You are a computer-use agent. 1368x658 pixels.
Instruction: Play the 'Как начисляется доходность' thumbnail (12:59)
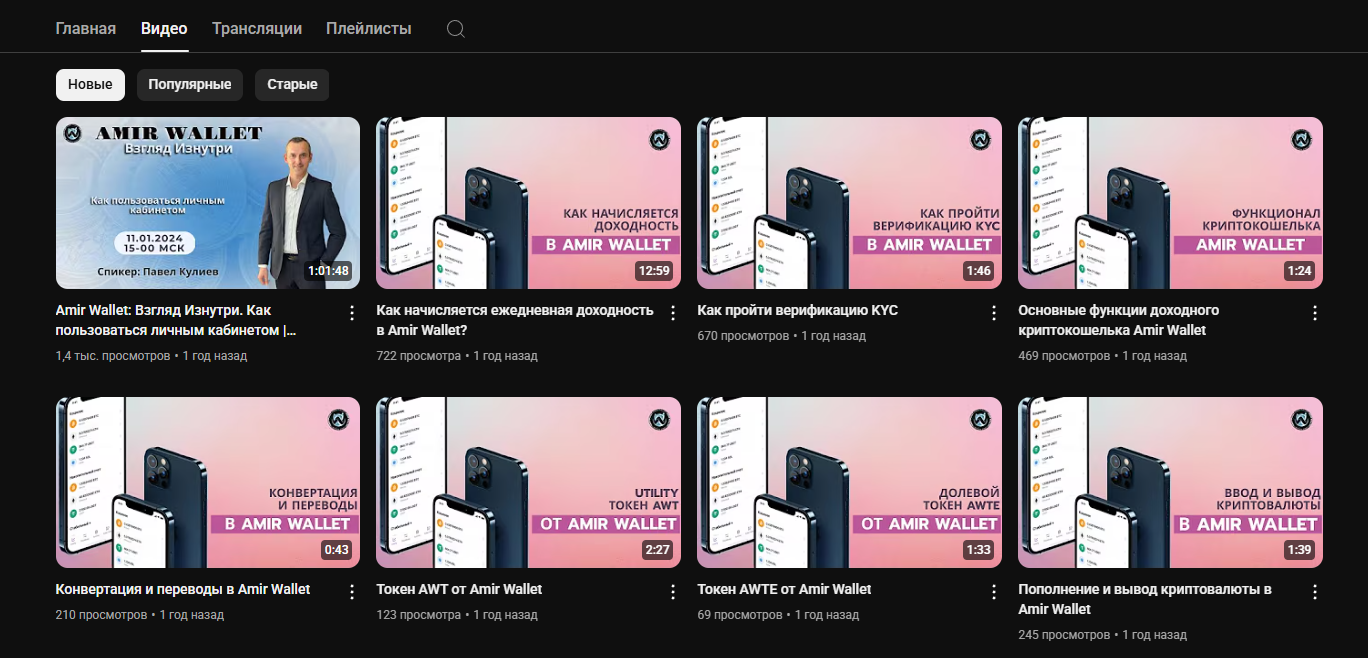[x=528, y=203]
